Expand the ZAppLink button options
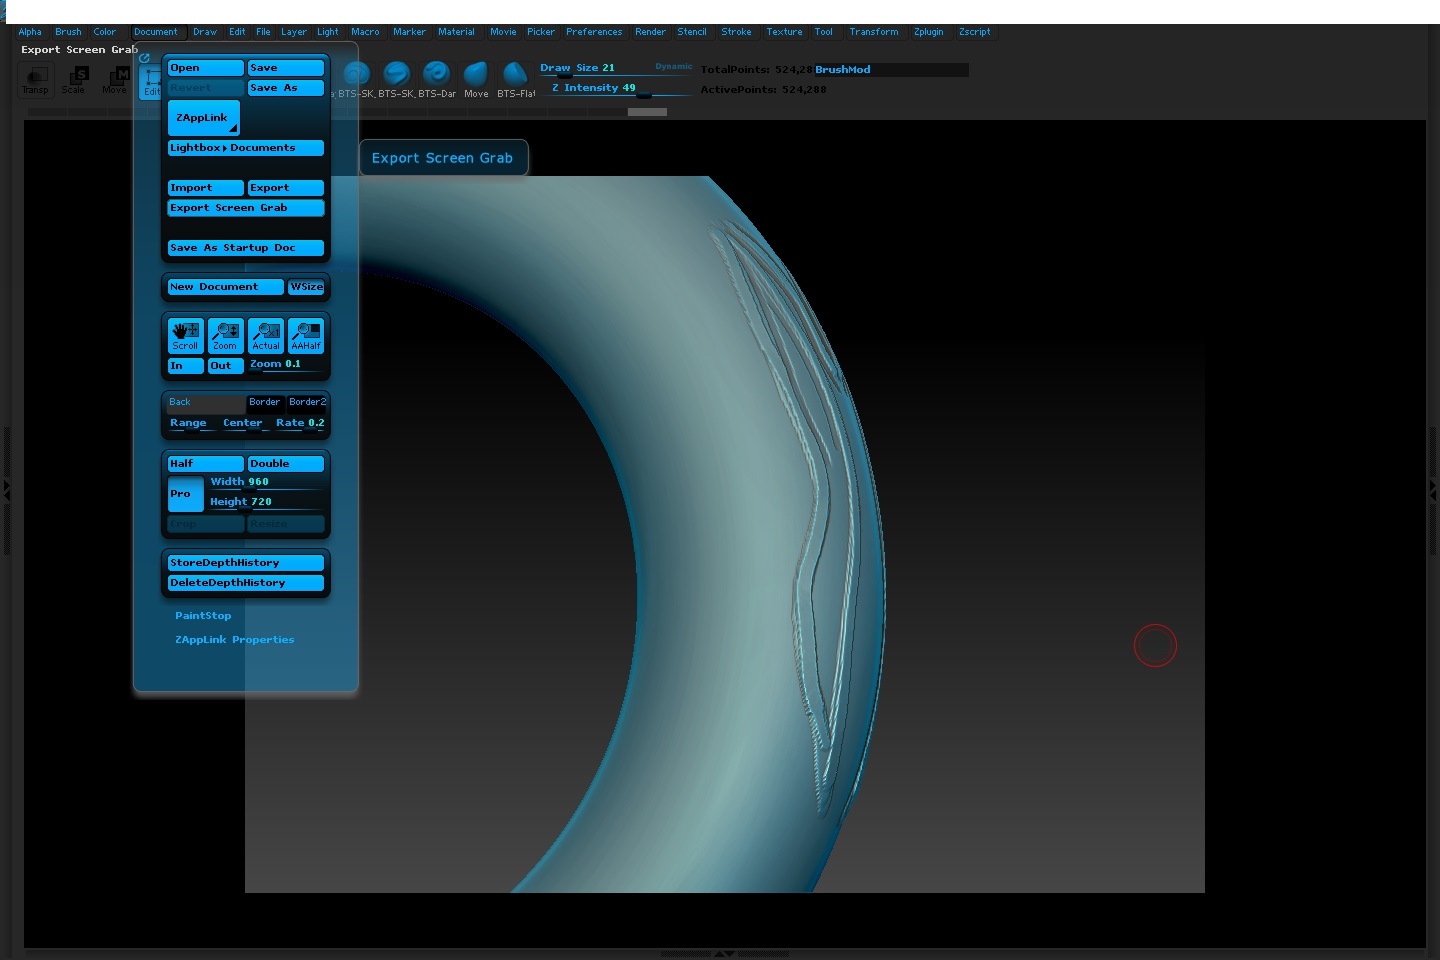 204,118
